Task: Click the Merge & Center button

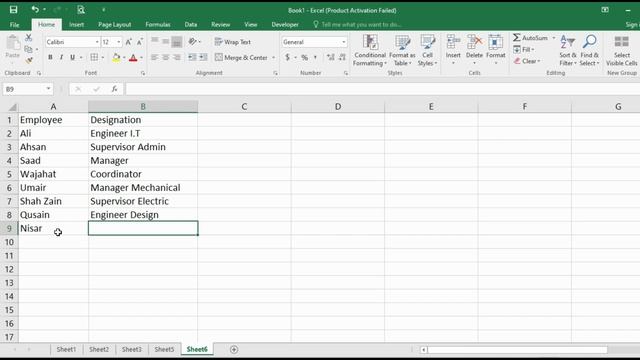Action: pos(242,58)
